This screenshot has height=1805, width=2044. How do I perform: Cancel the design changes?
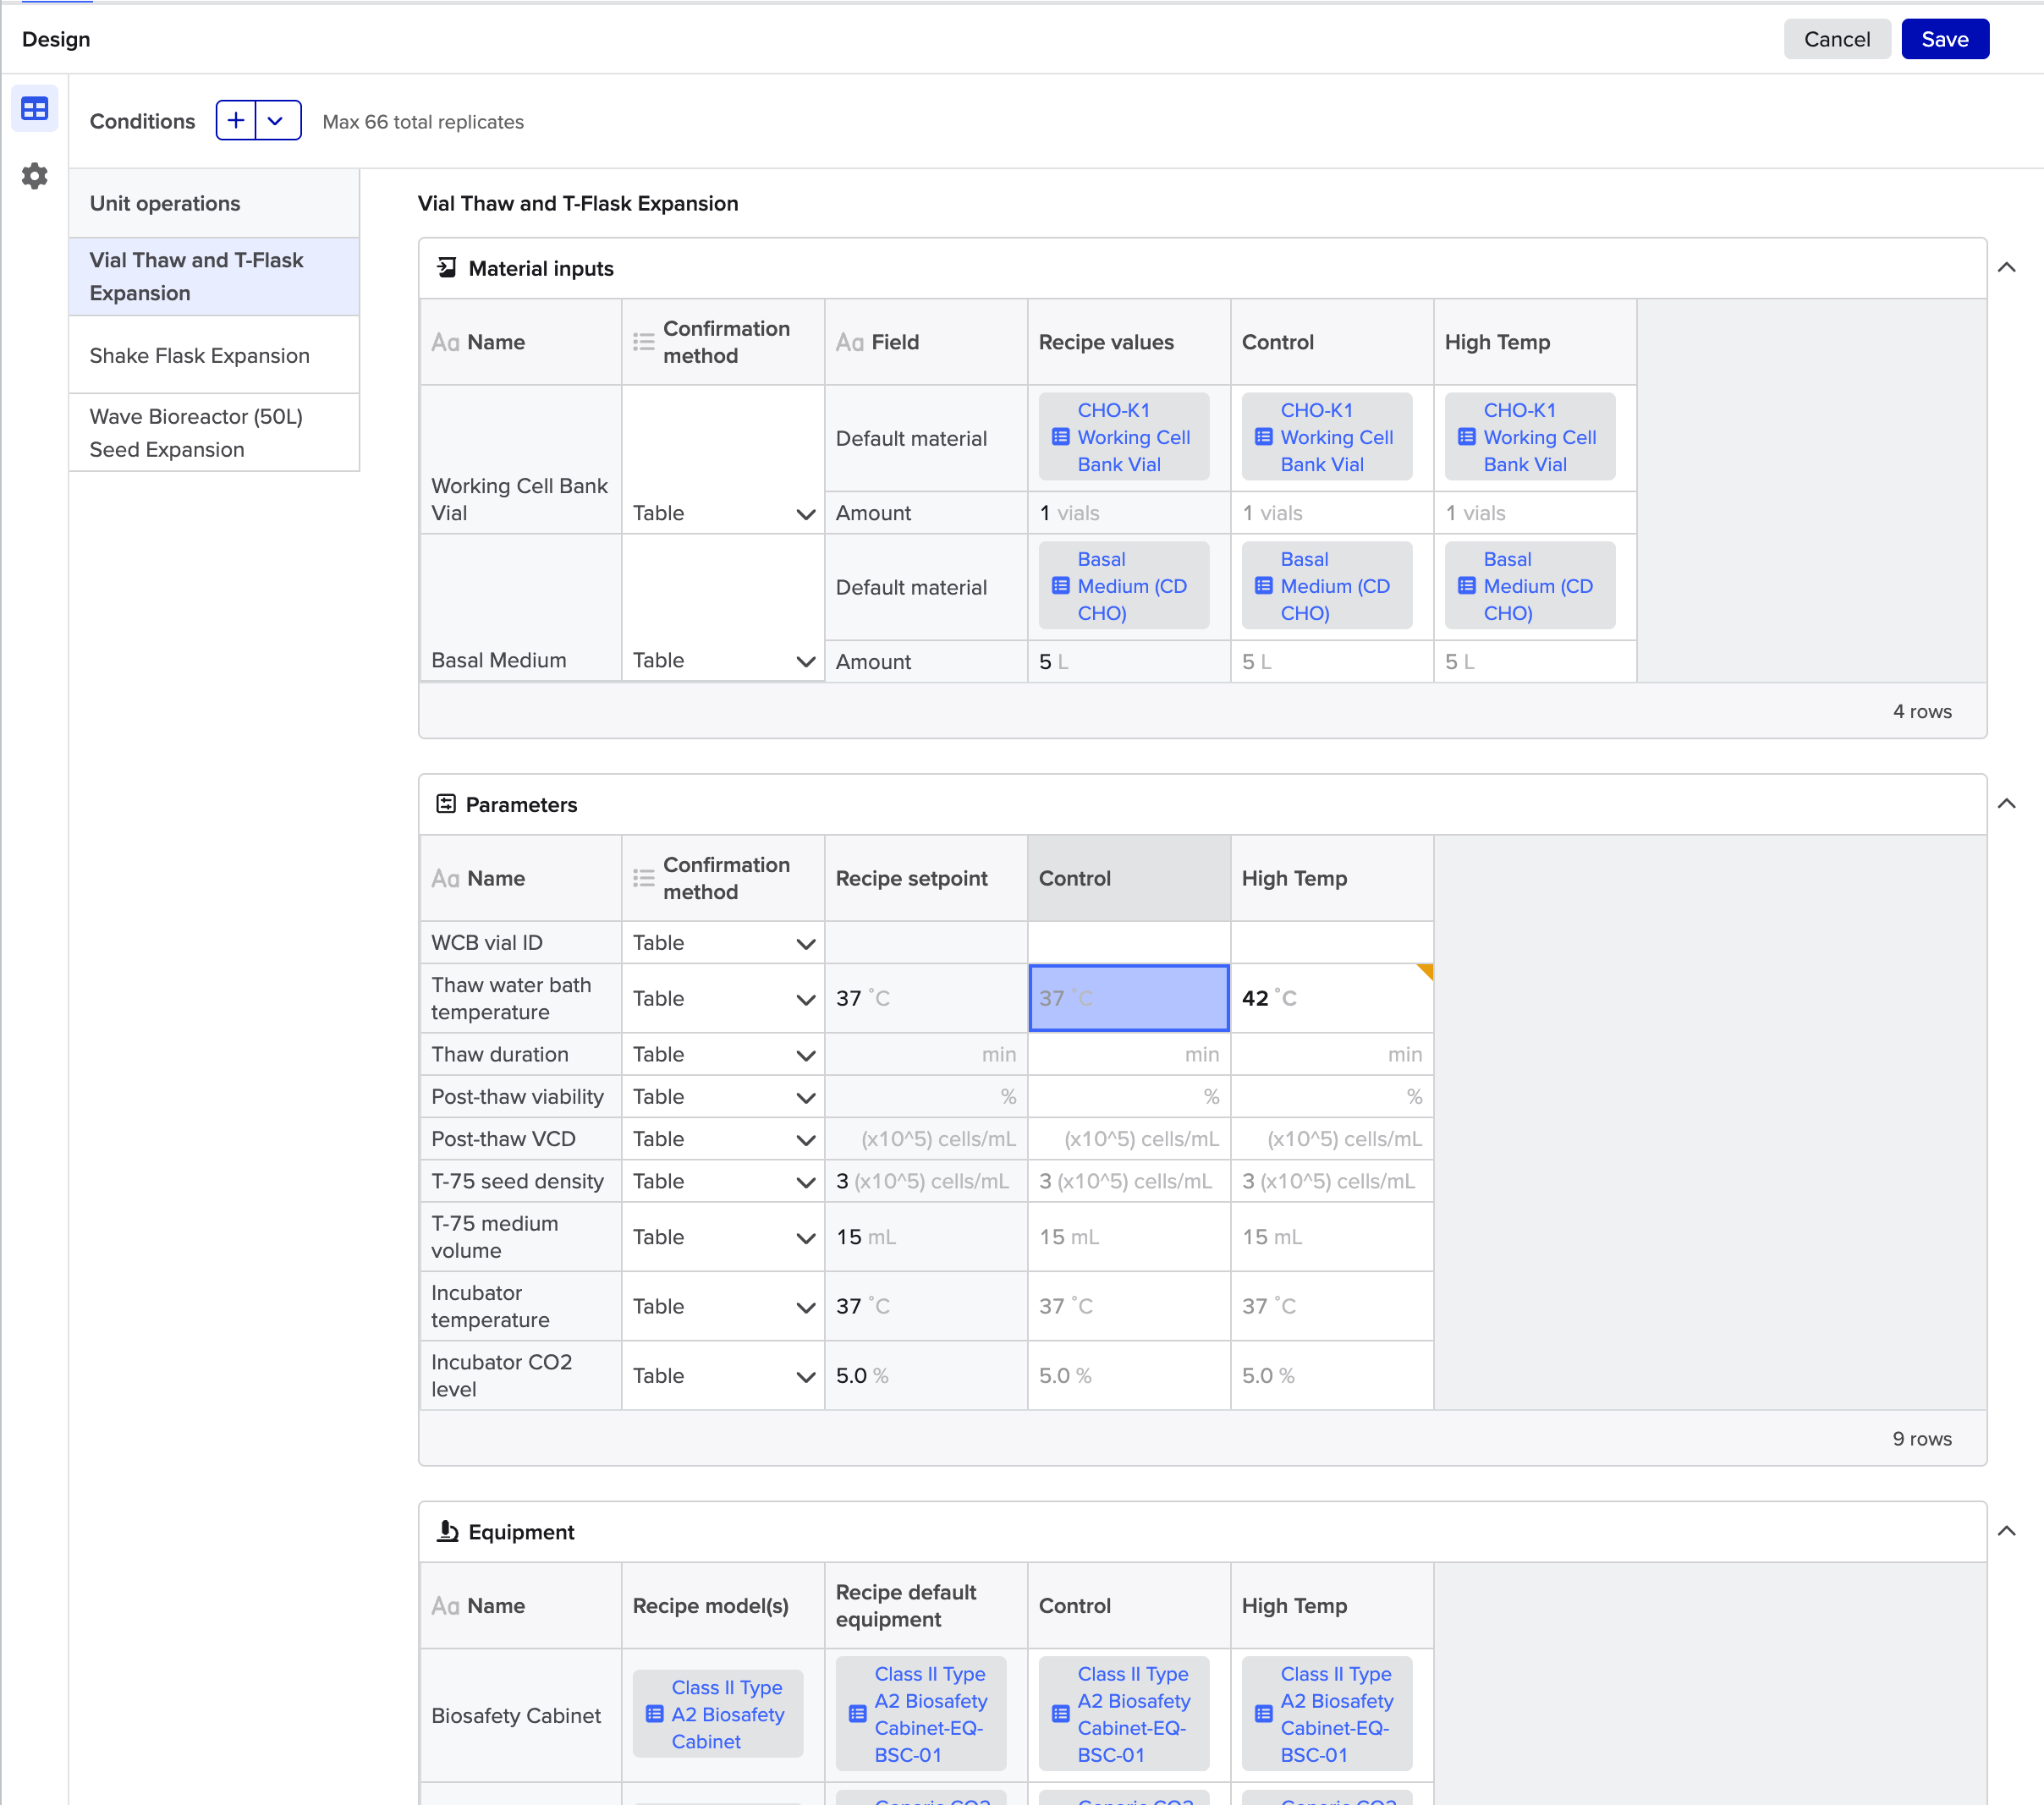click(1836, 39)
